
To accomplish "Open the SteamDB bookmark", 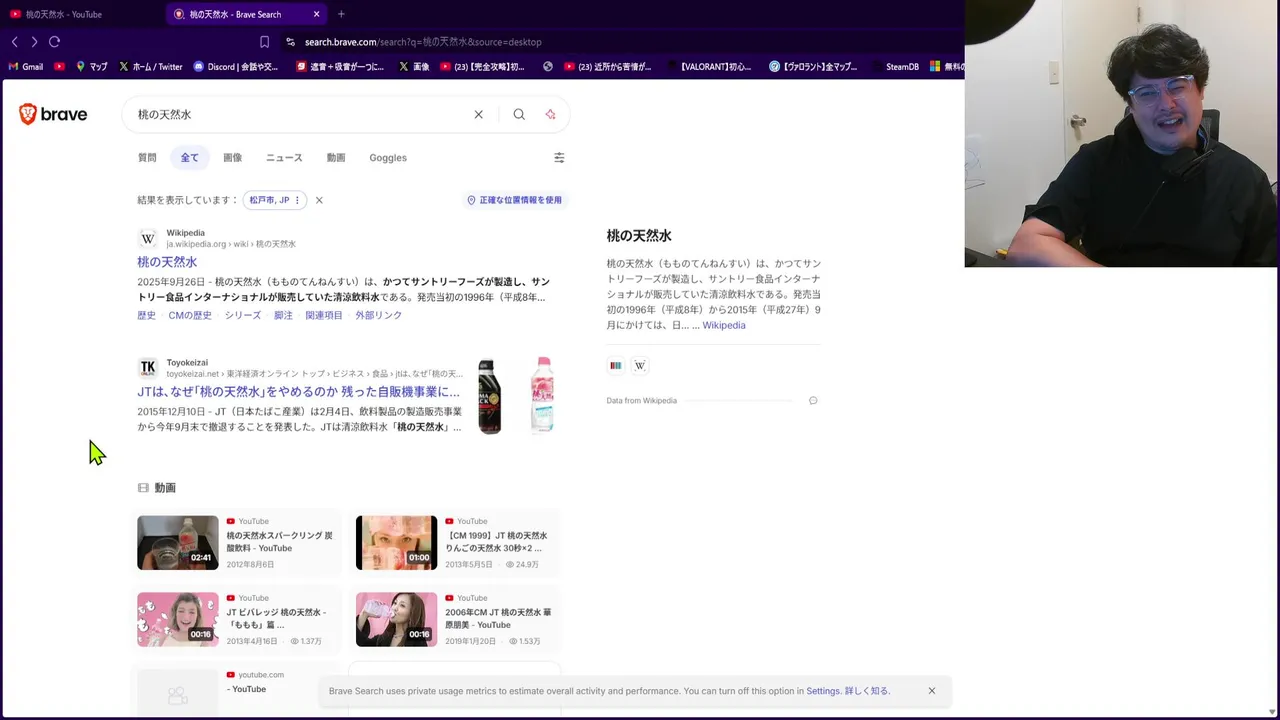I will 895,67.
